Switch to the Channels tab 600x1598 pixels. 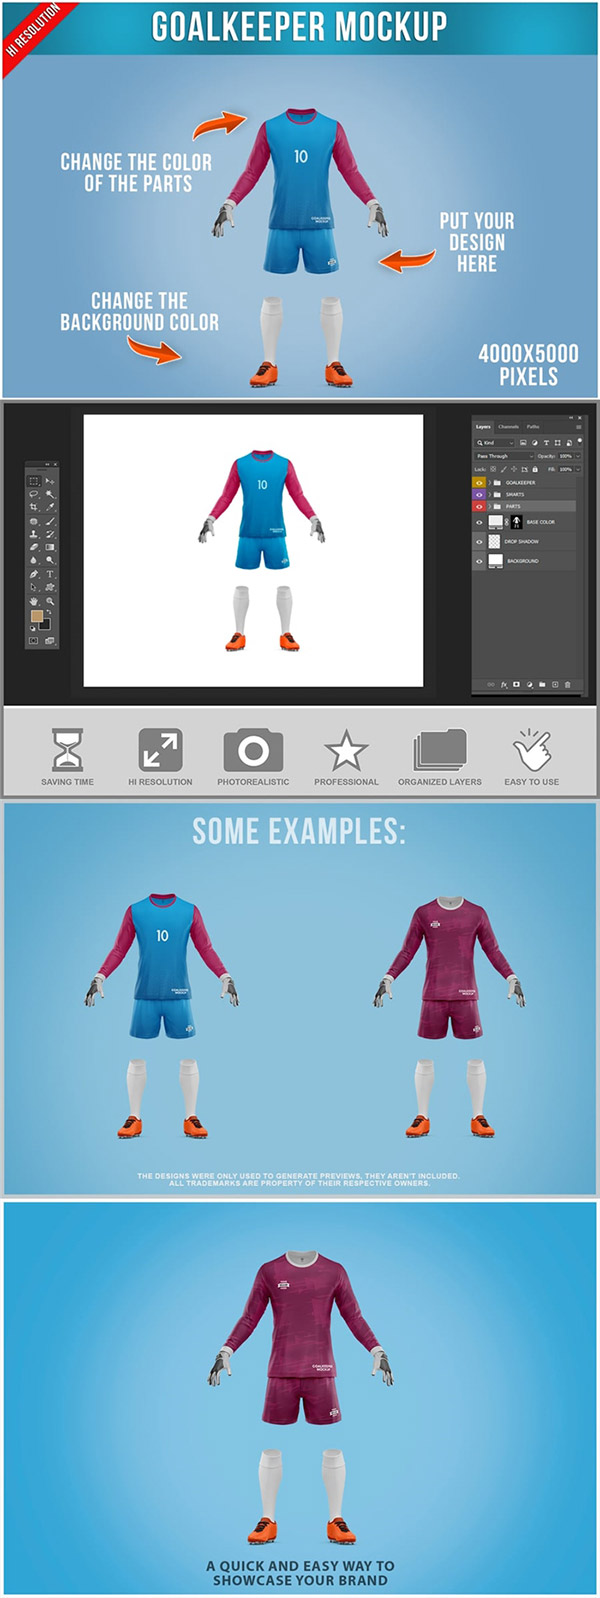pyautogui.click(x=508, y=427)
